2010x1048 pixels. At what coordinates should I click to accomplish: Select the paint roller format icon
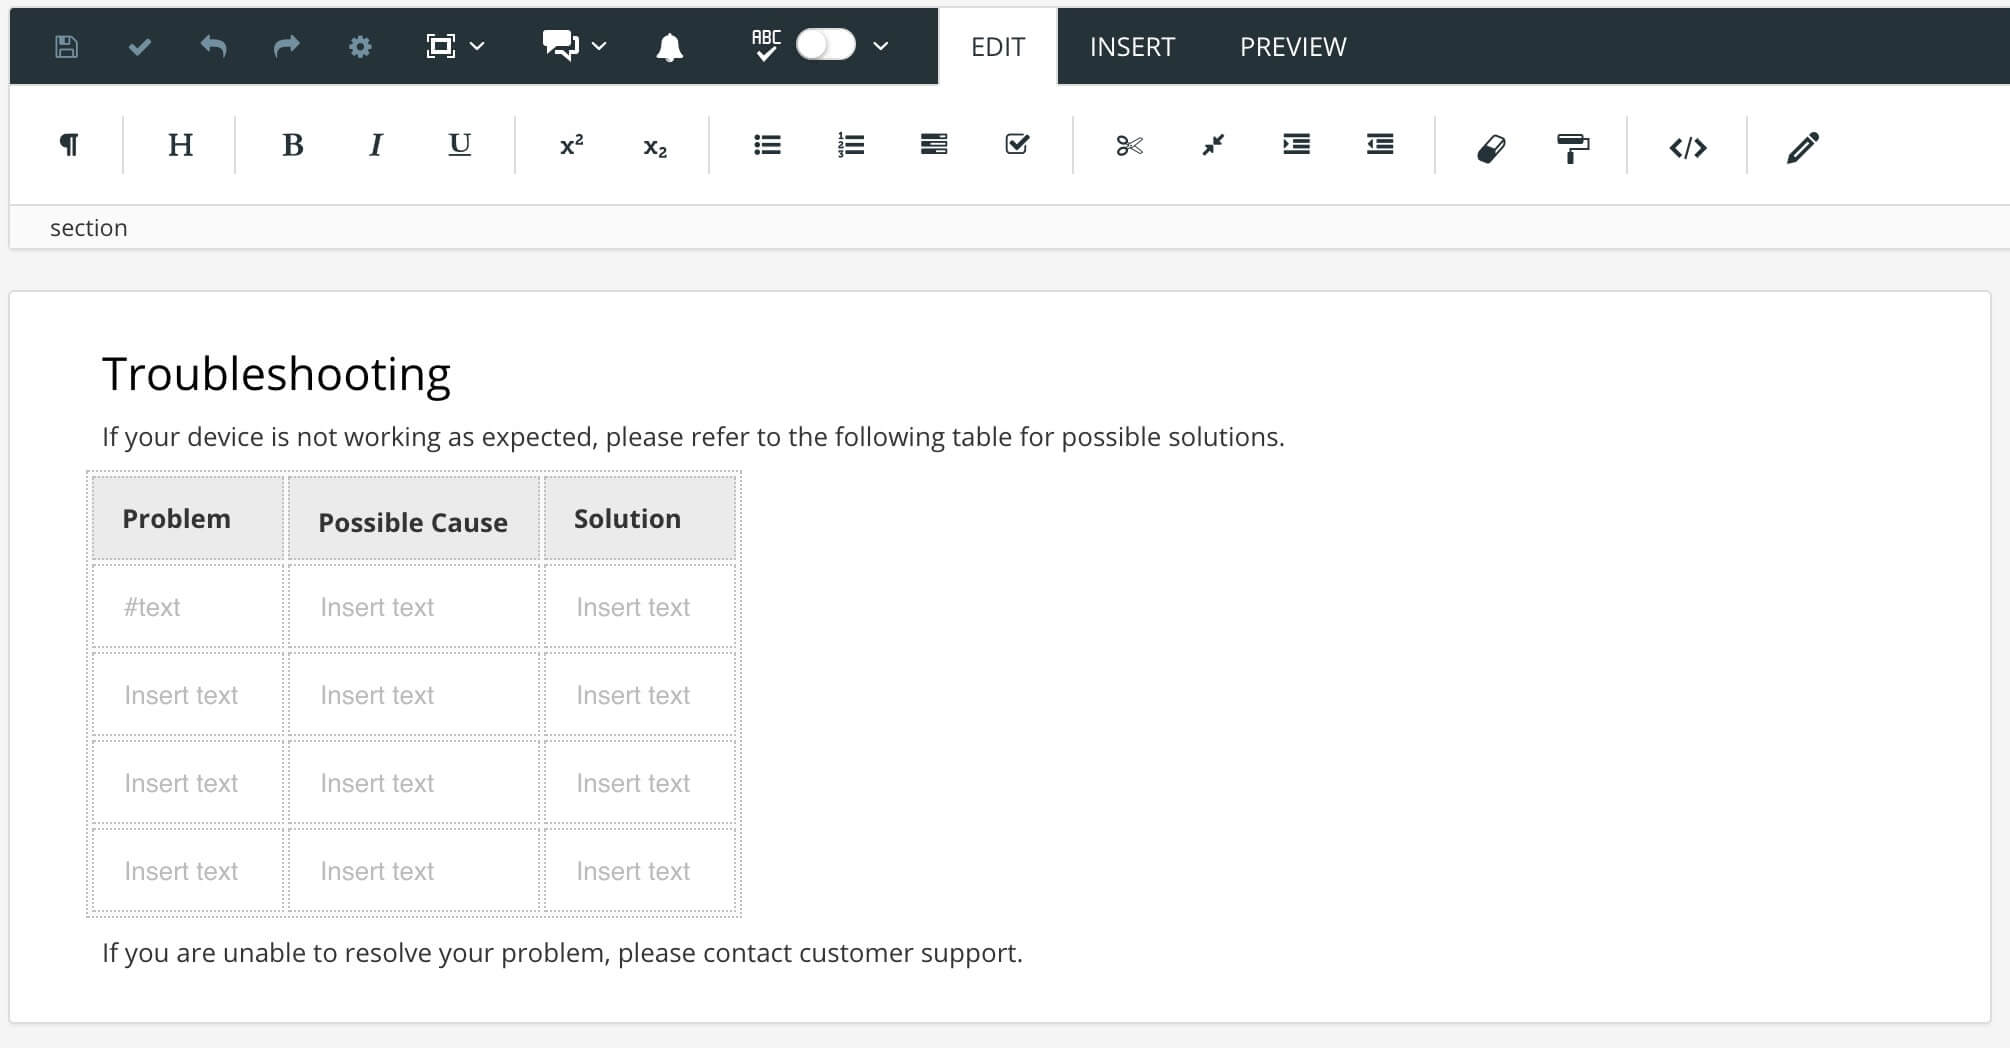tap(1573, 147)
